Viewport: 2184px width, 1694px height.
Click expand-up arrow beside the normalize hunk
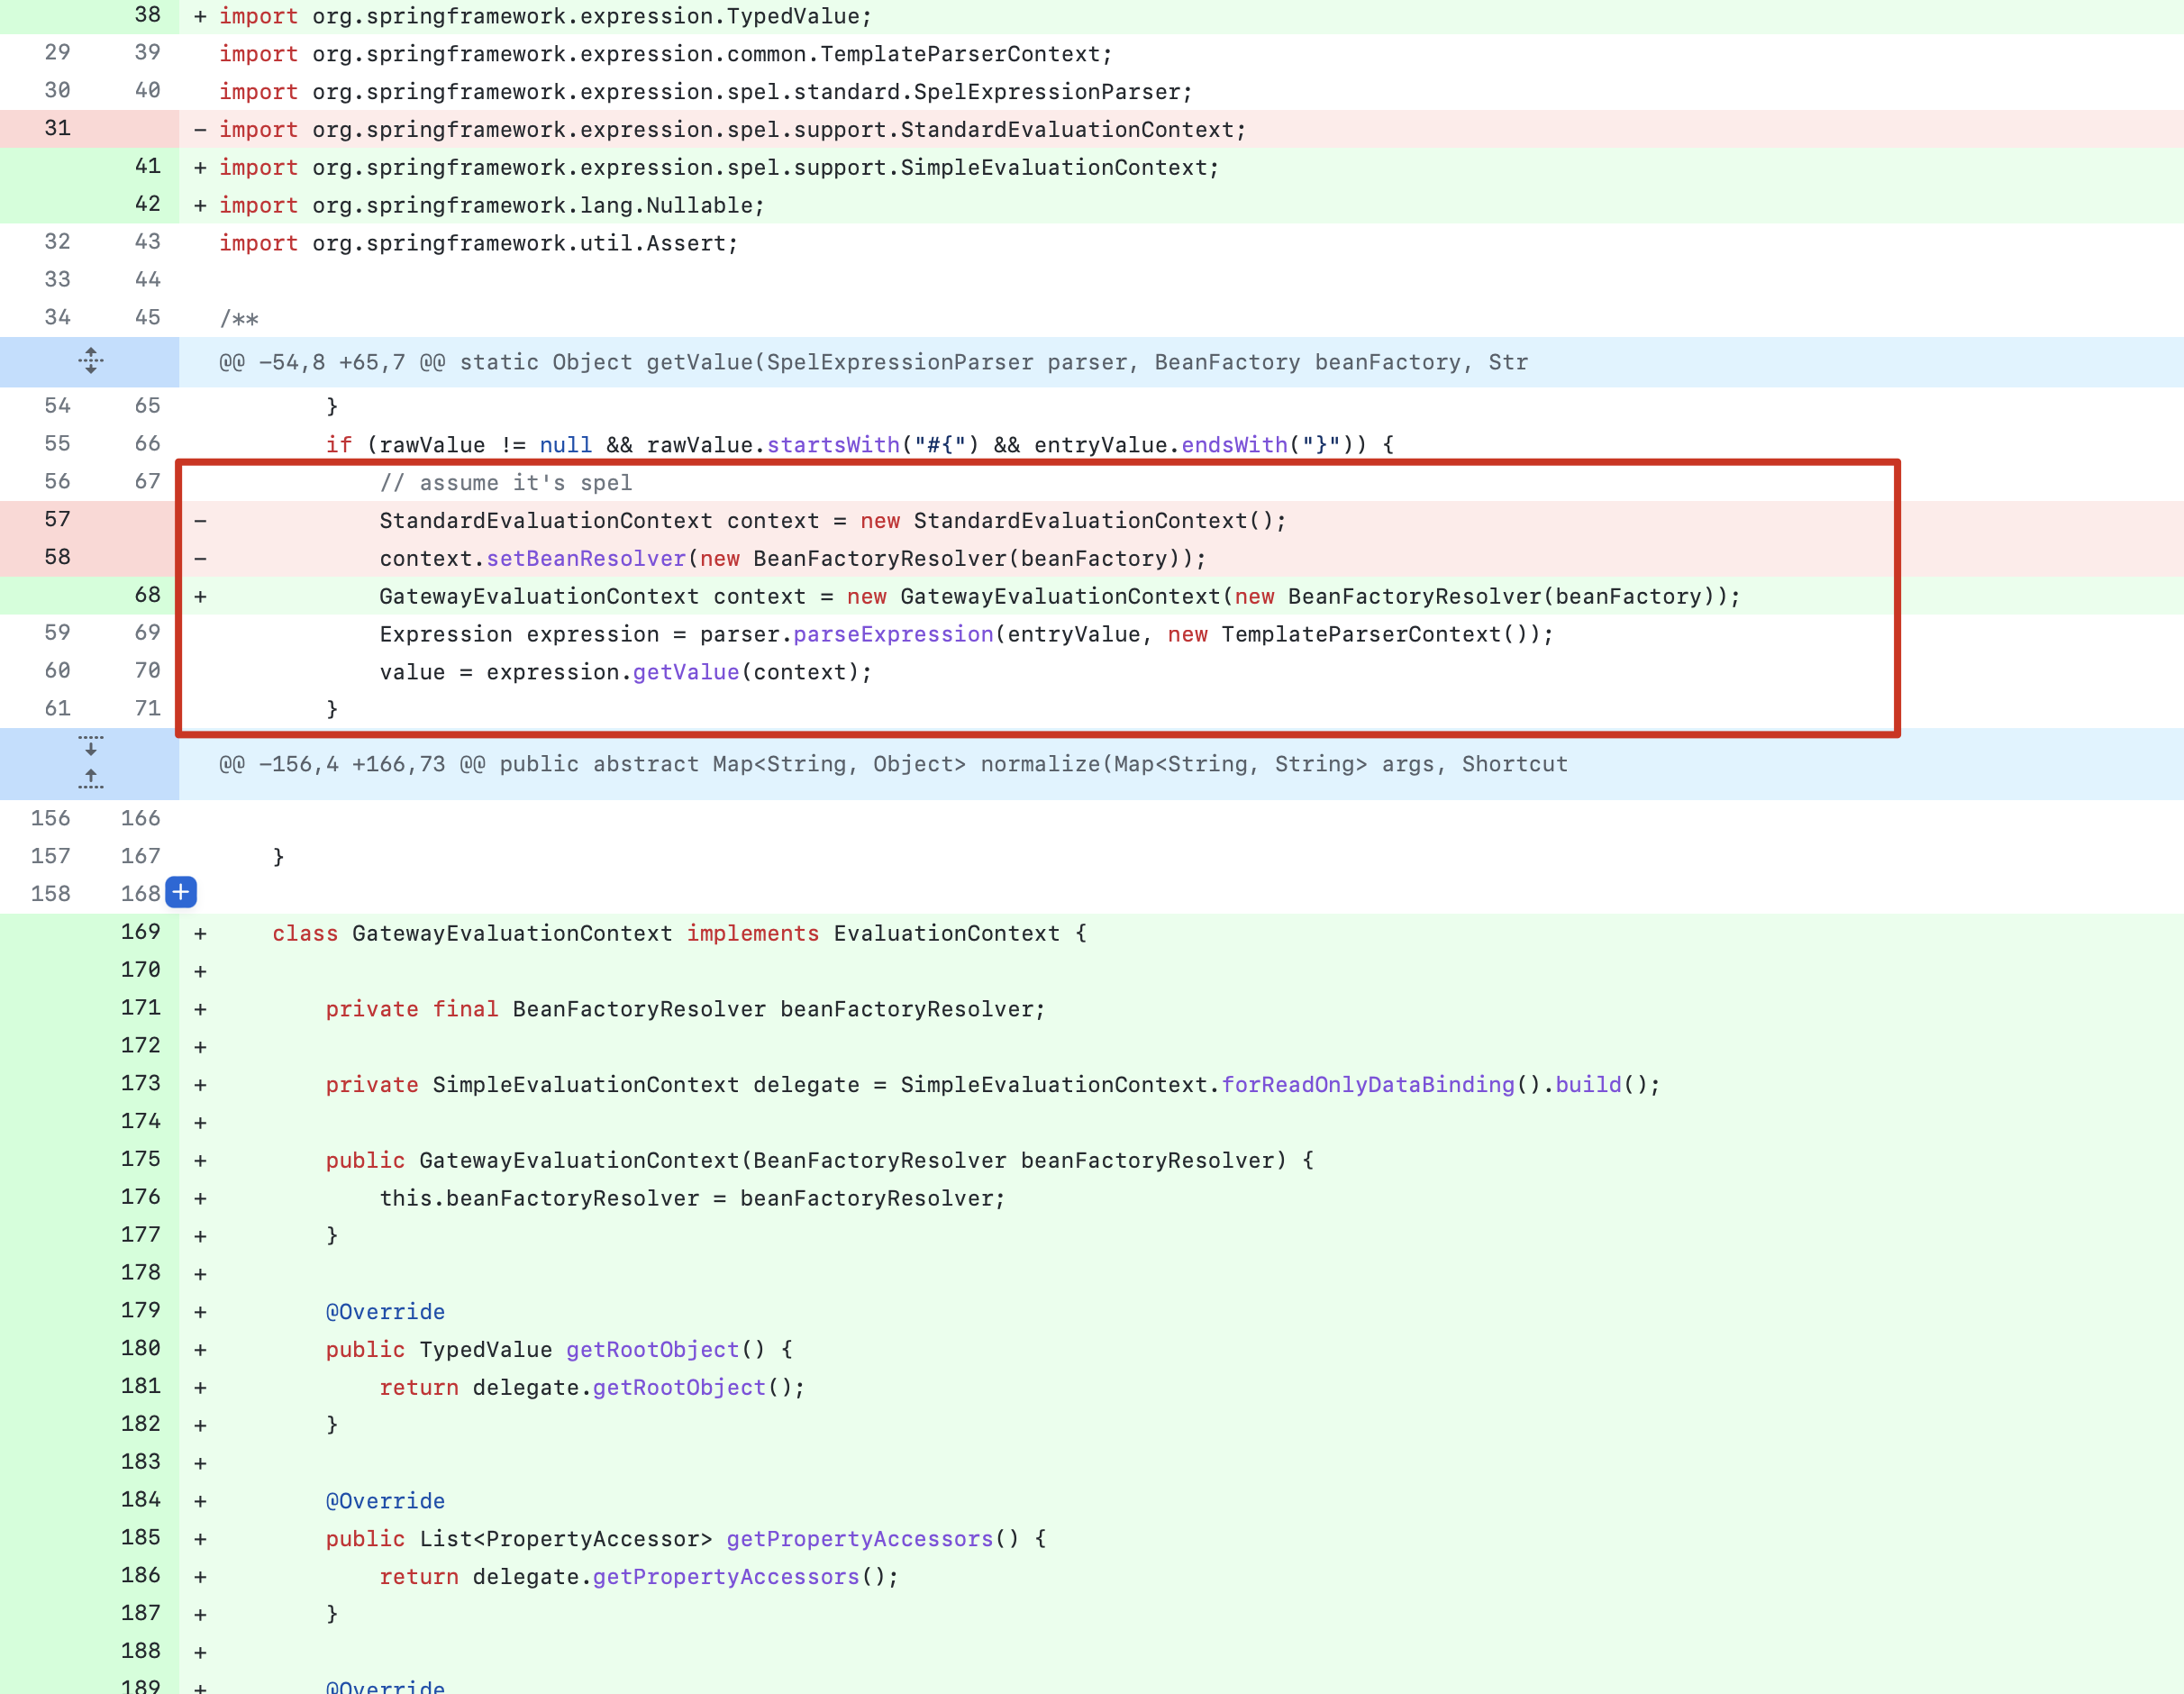point(90,778)
